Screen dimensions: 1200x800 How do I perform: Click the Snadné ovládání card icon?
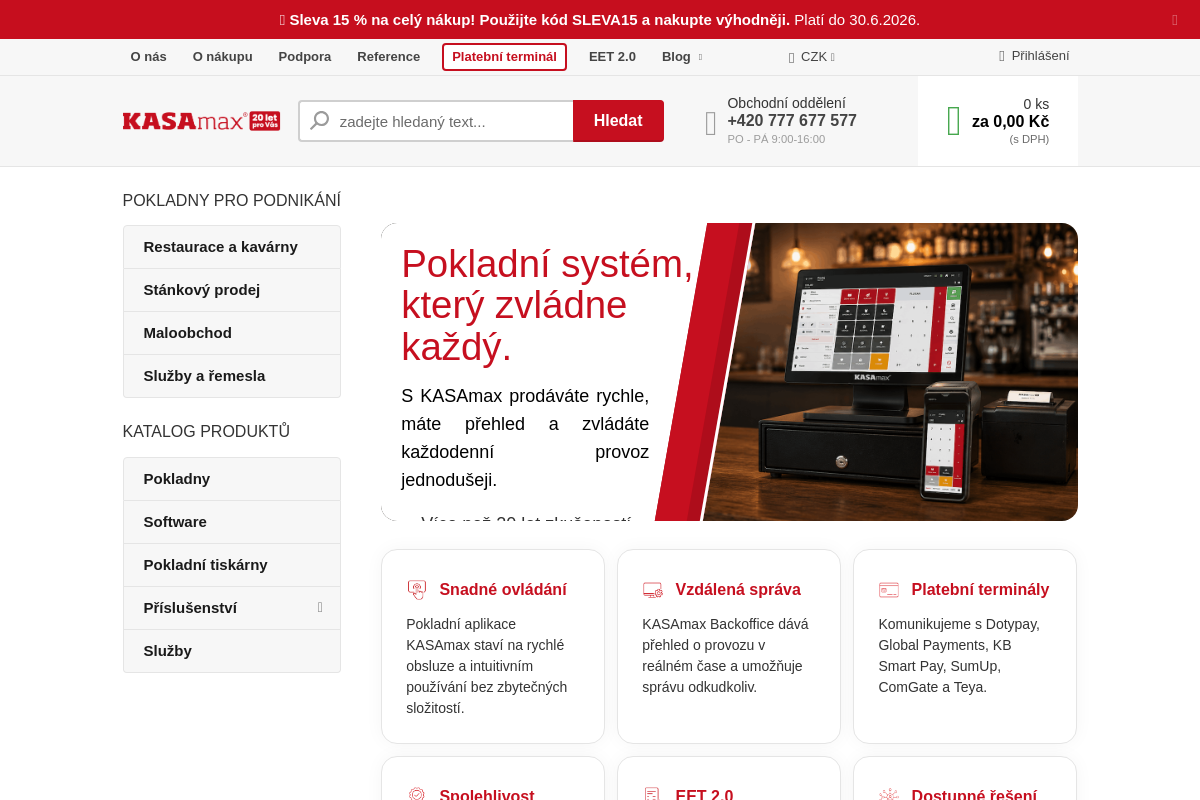pos(417,590)
